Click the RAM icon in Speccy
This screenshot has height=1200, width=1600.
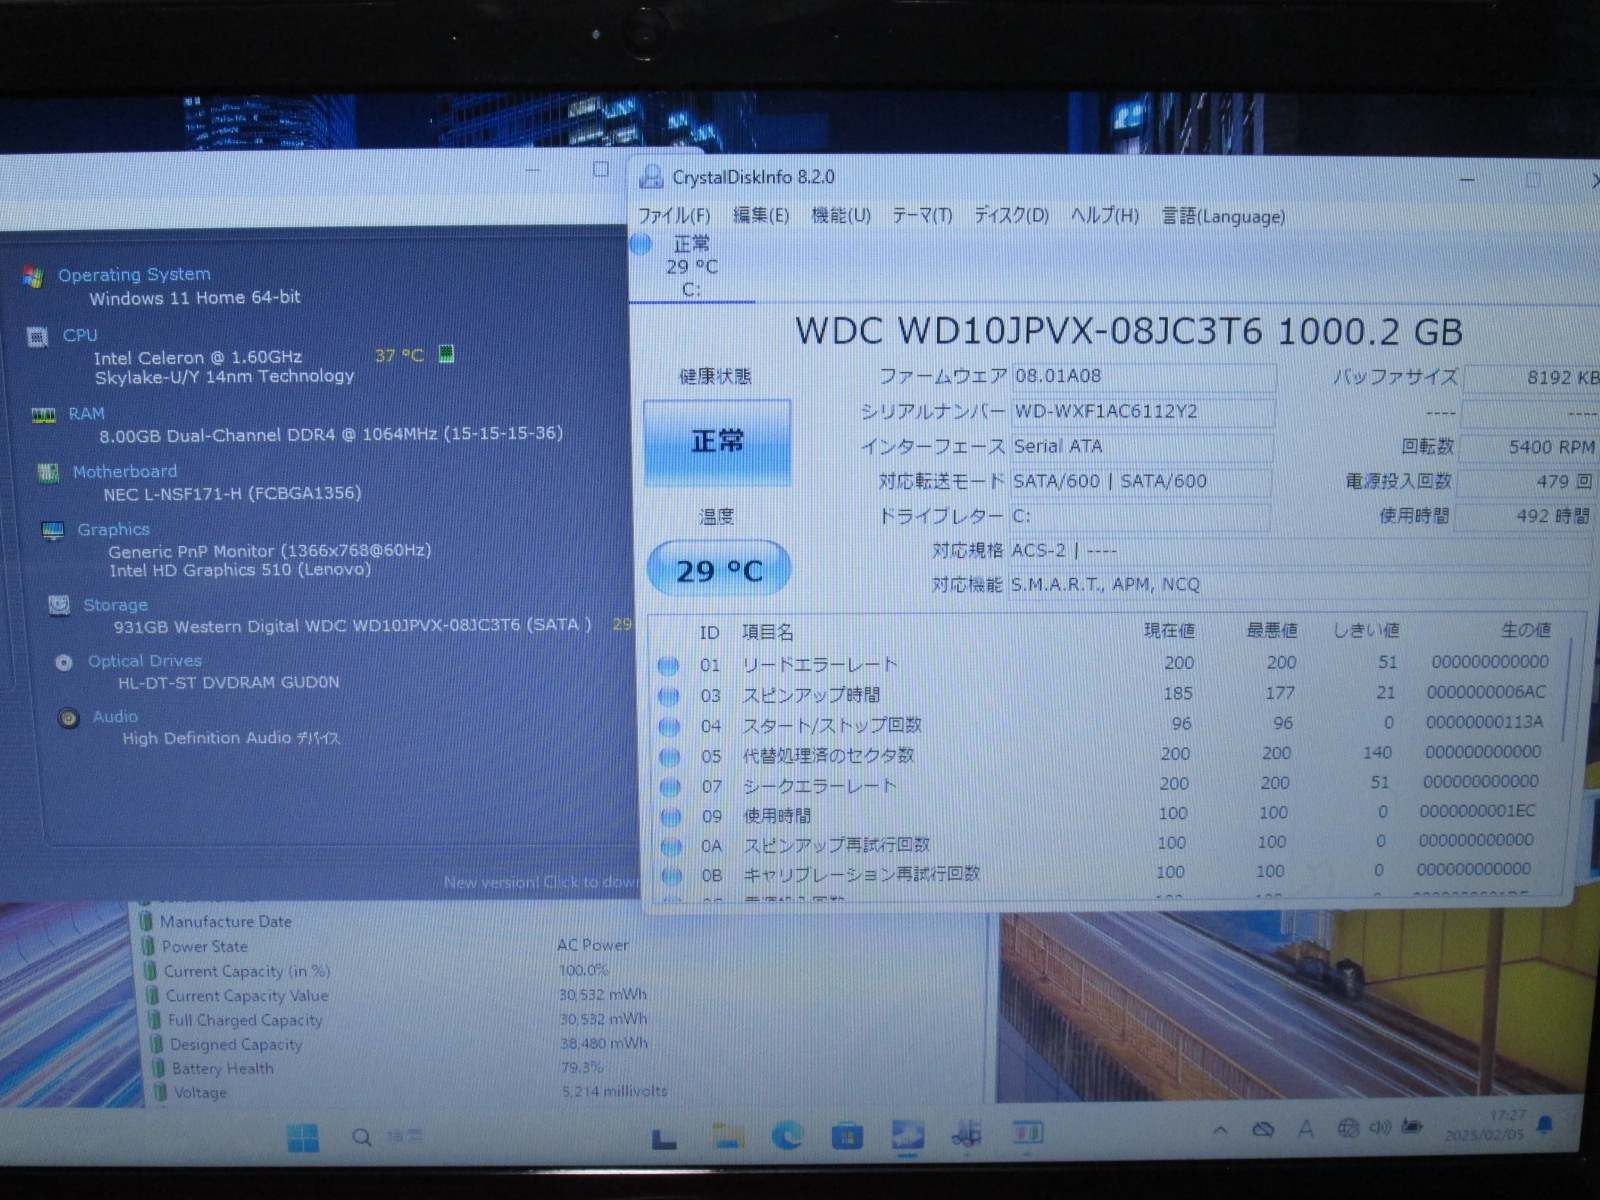43,415
